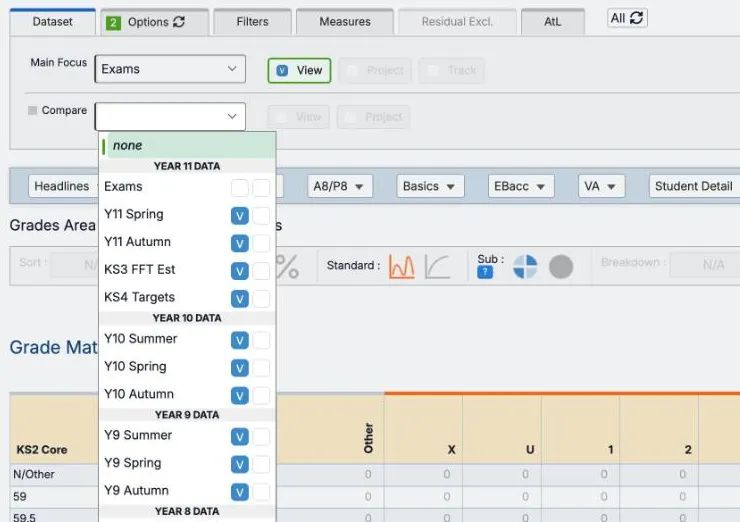Select the percentage display icon
The image size is (740, 522).
(x=287, y=267)
